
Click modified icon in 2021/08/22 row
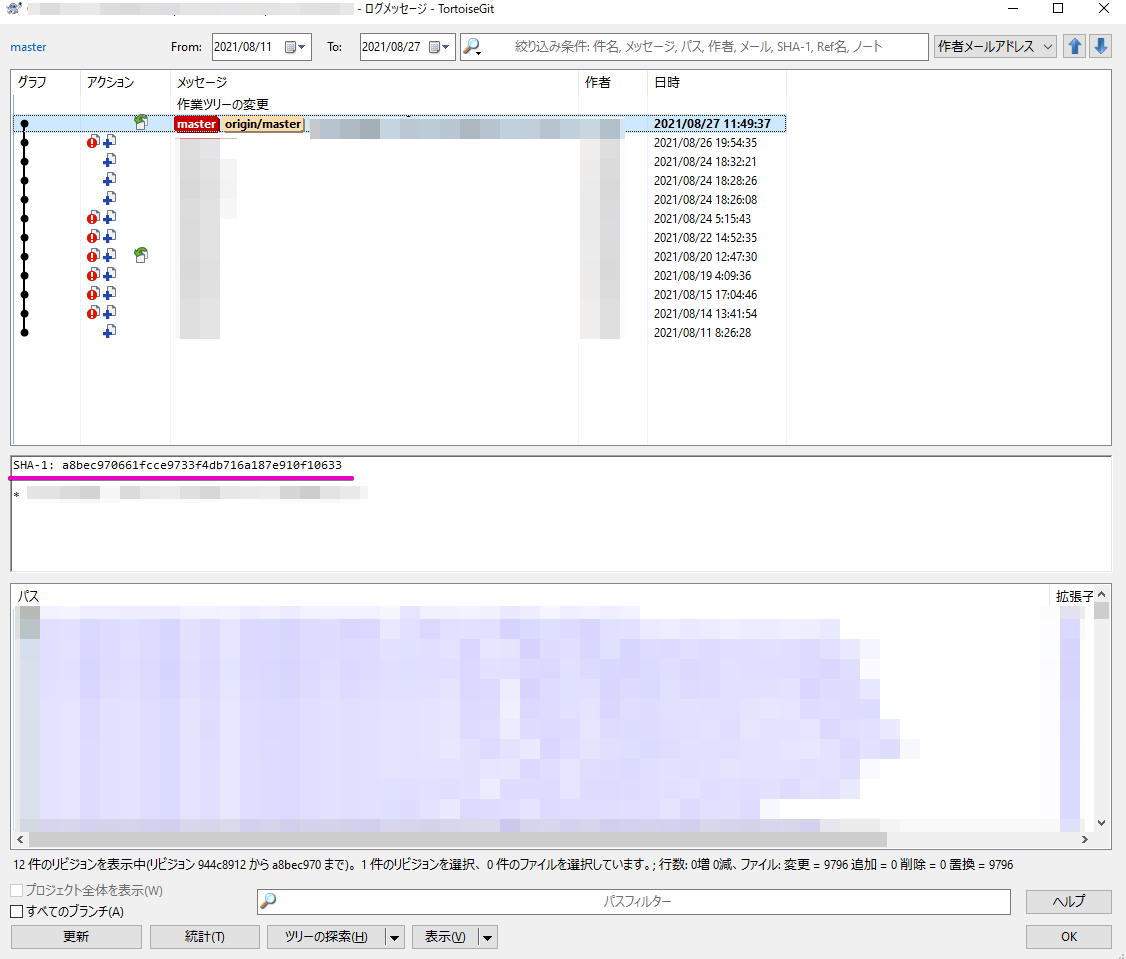(93, 237)
